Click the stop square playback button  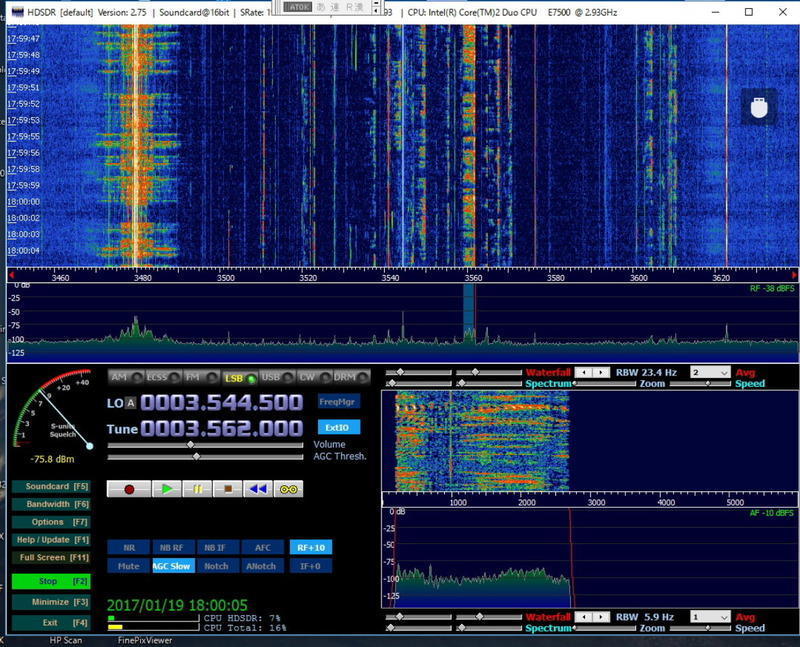(x=228, y=489)
